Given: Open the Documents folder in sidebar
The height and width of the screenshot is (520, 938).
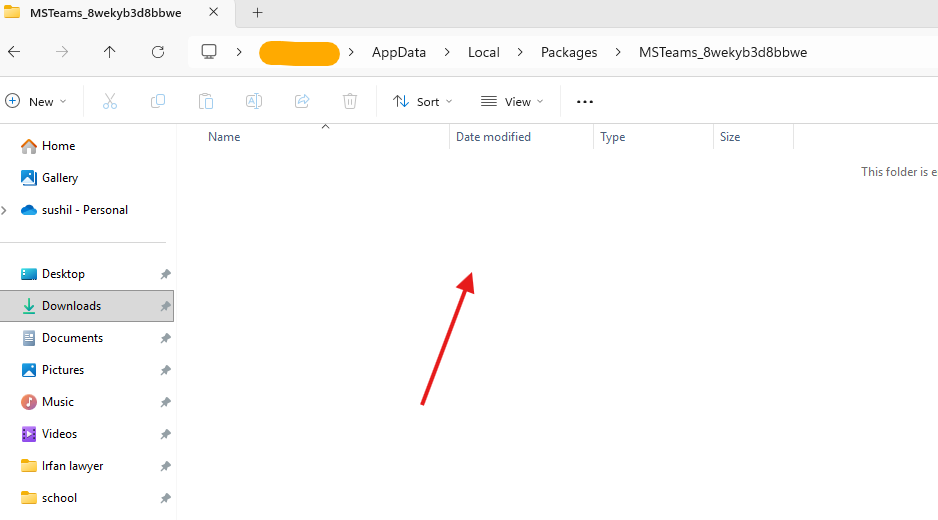Looking at the screenshot, I should point(72,338).
